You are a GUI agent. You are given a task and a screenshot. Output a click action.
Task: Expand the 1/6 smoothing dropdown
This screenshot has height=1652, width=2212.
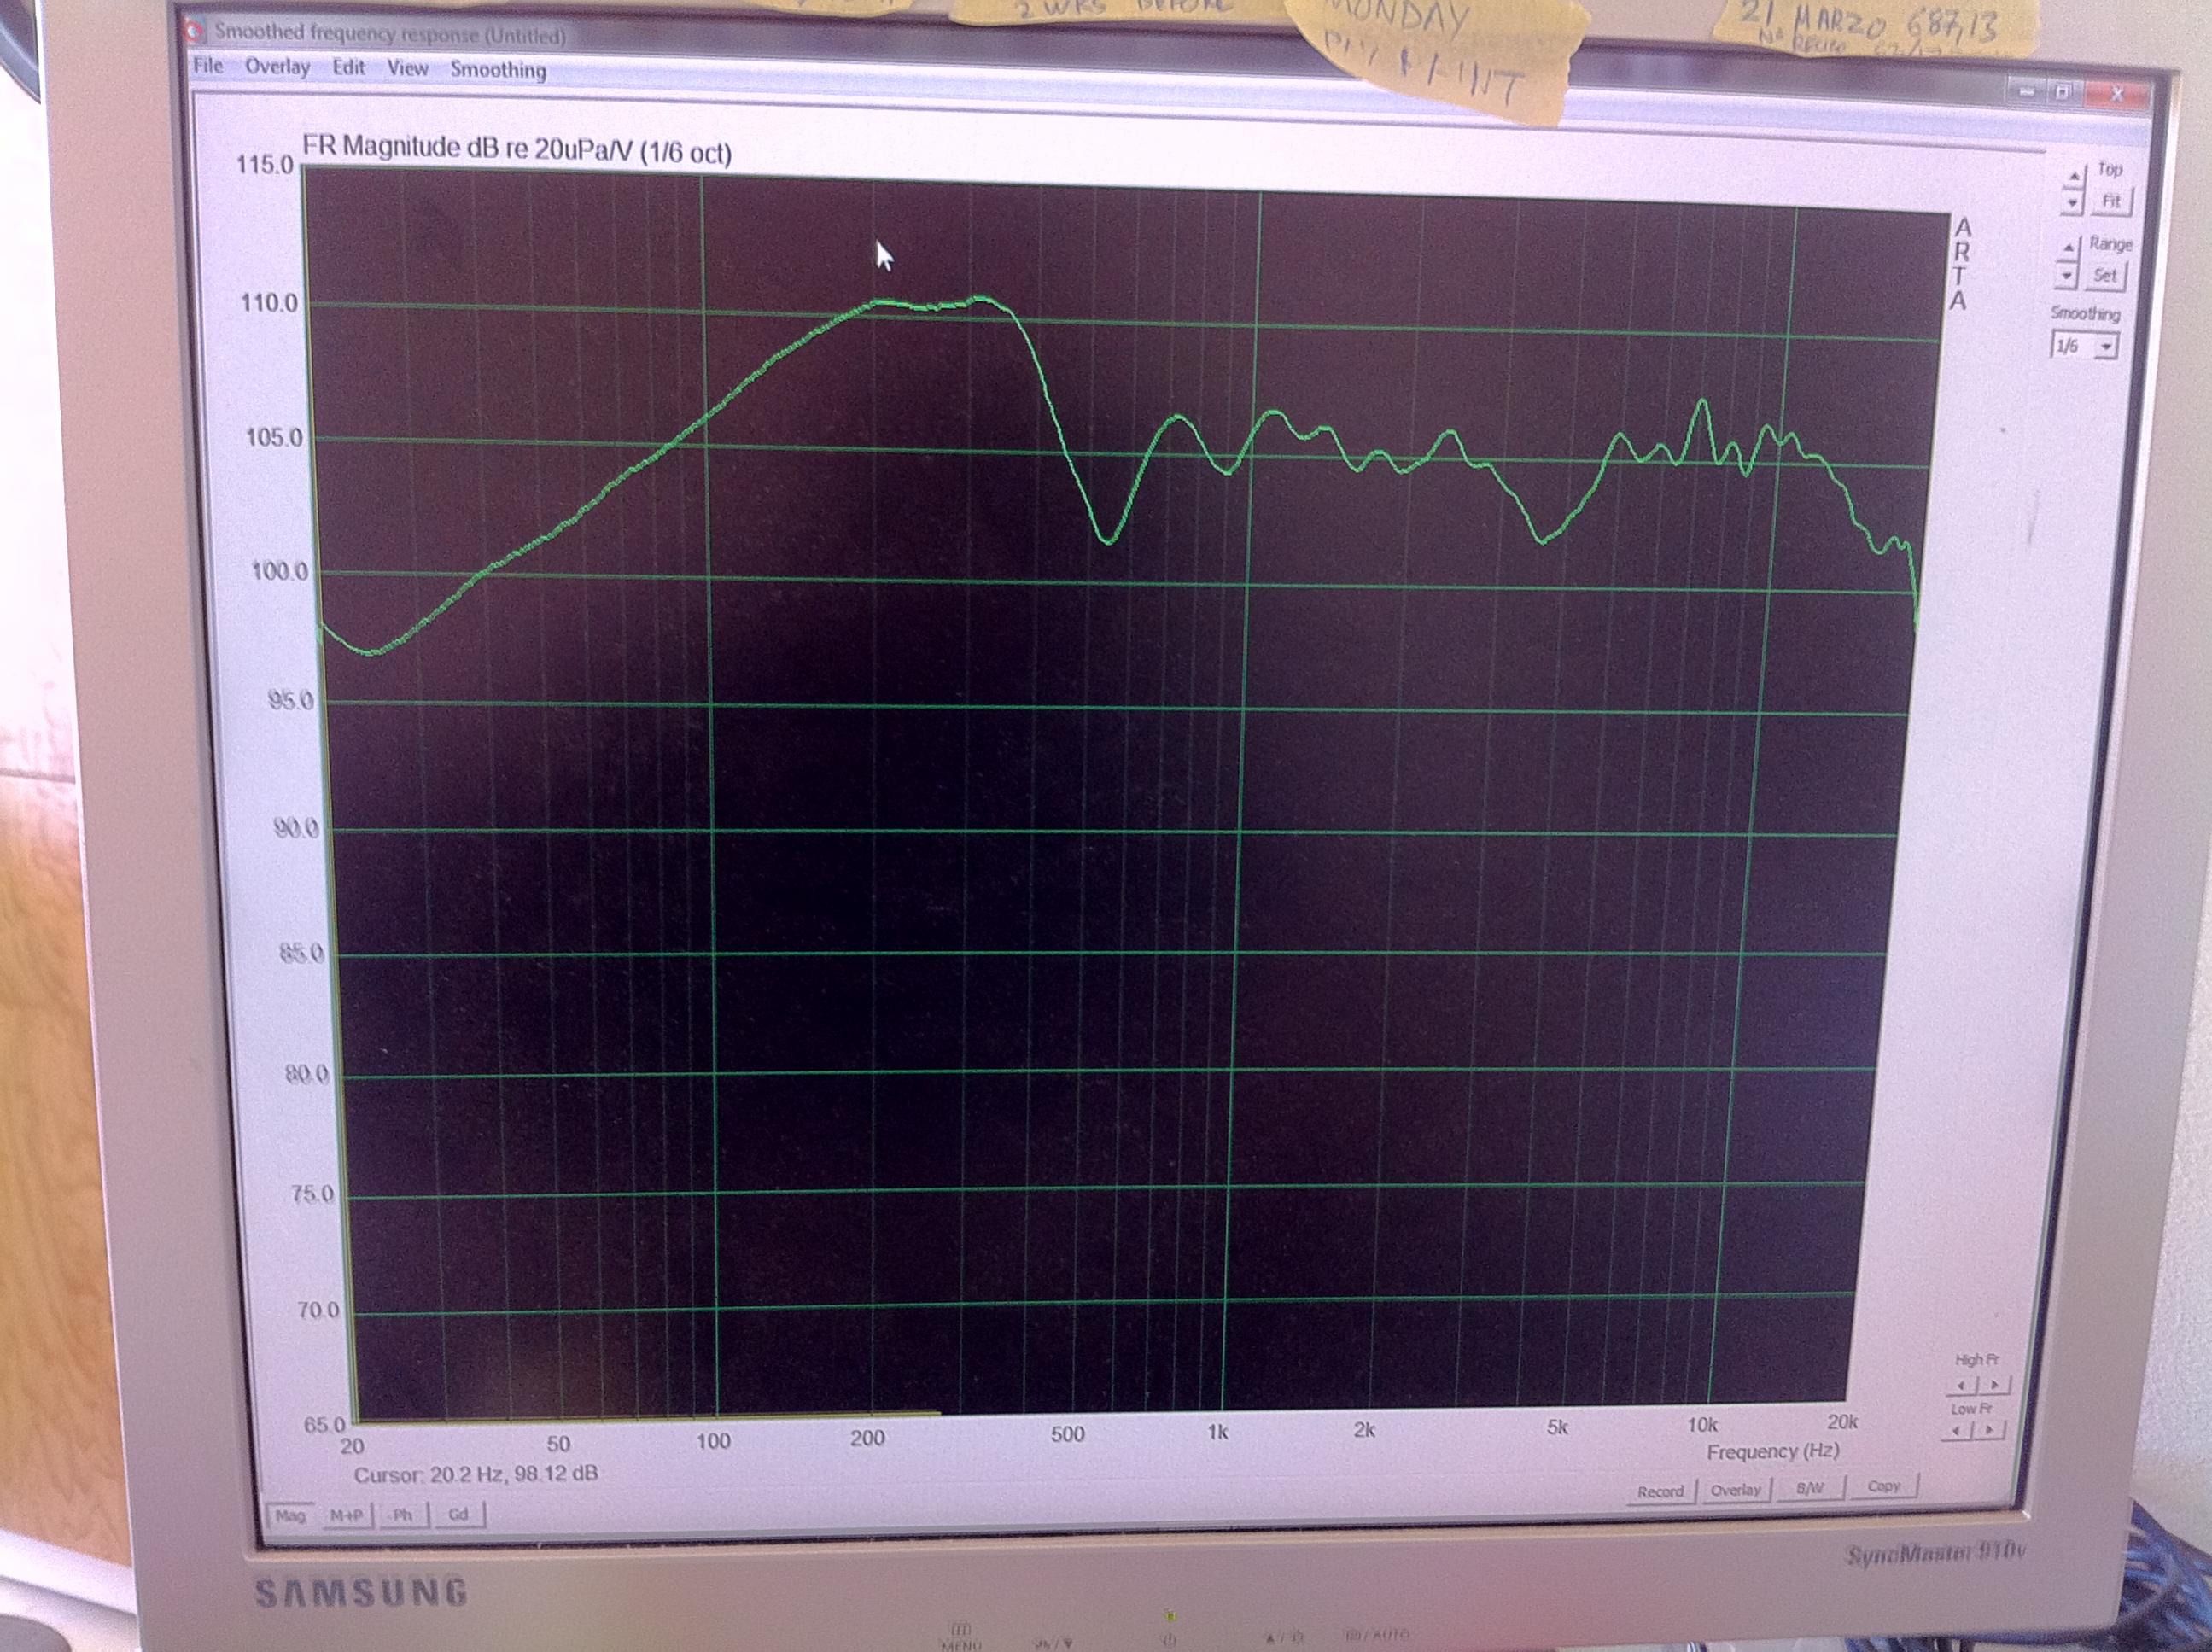(x=2106, y=347)
